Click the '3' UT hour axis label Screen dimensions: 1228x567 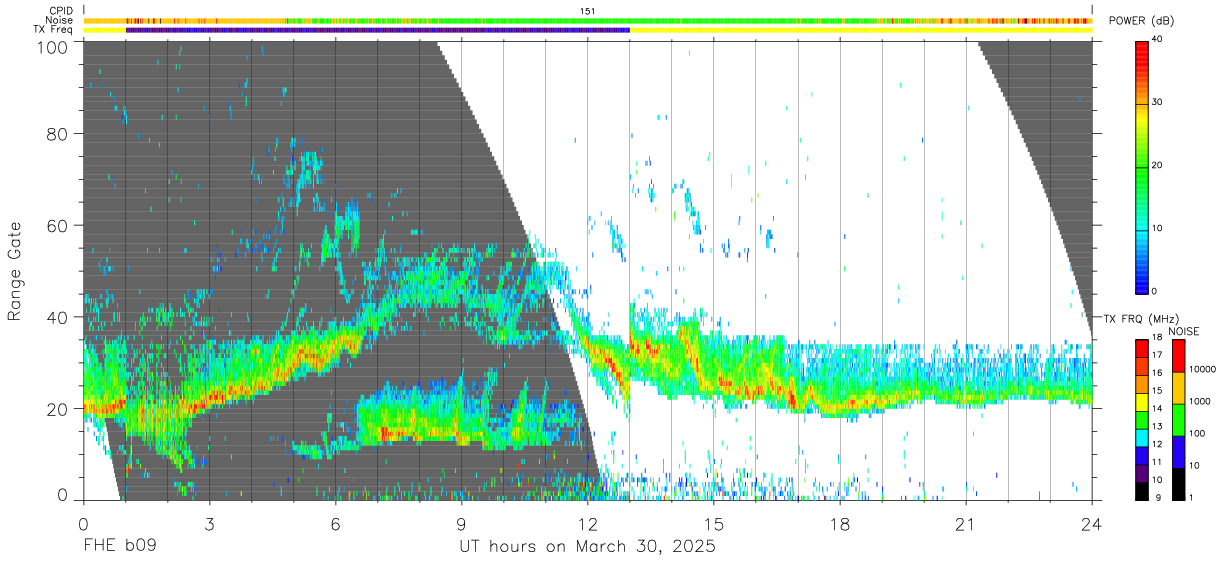tap(209, 524)
